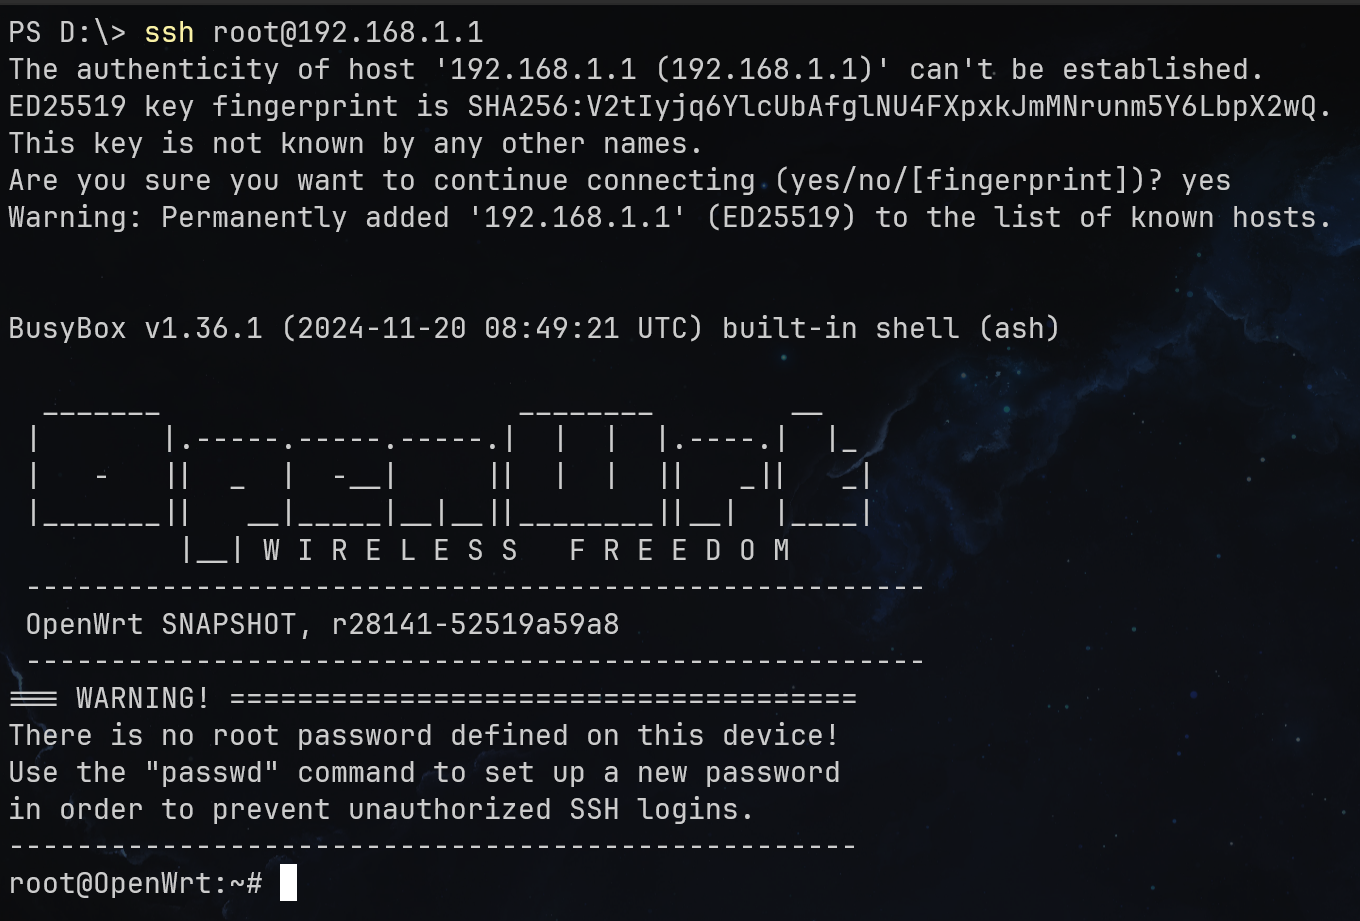
Task: Click 'Permanently added' warning line
Action: pyautogui.click(x=671, y=218)
